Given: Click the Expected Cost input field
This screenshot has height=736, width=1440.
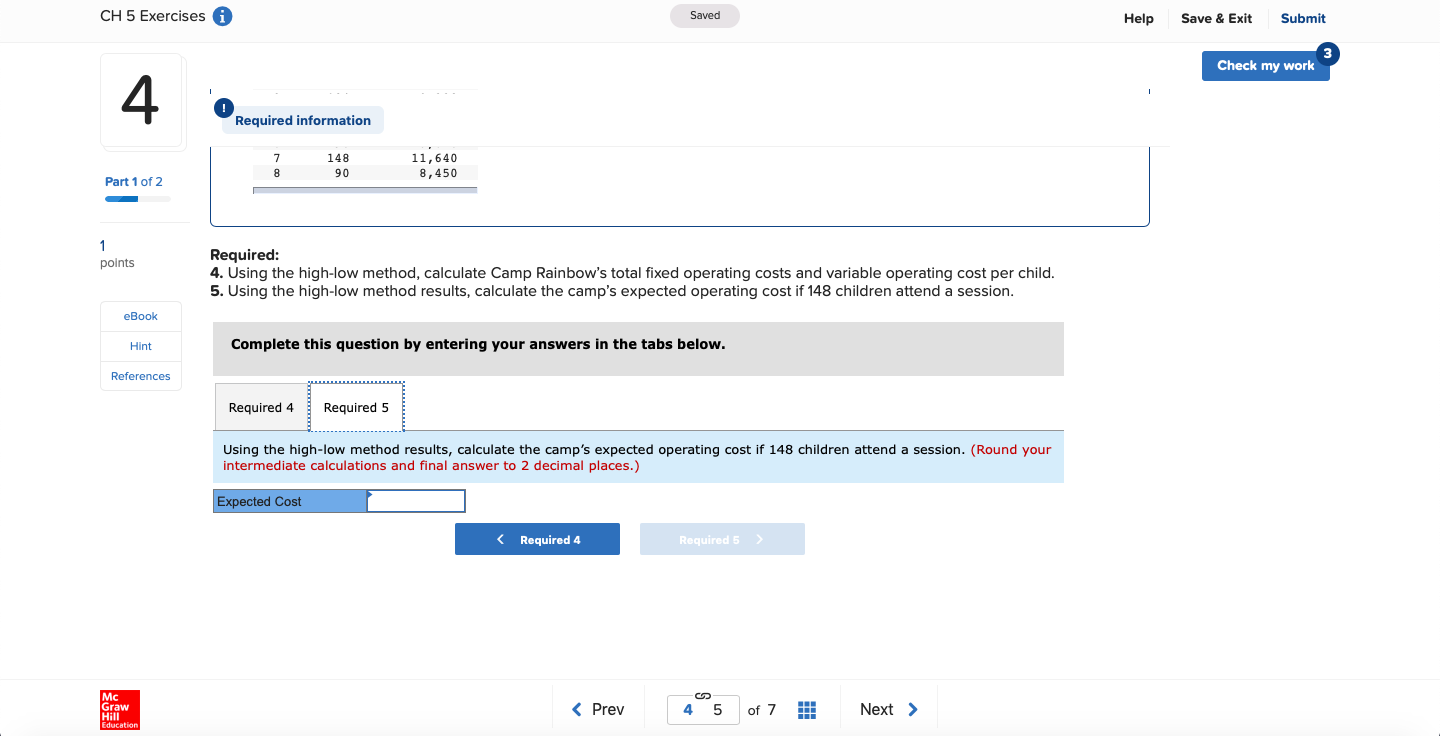Looking at the screenshot, I should click(415, 500).
